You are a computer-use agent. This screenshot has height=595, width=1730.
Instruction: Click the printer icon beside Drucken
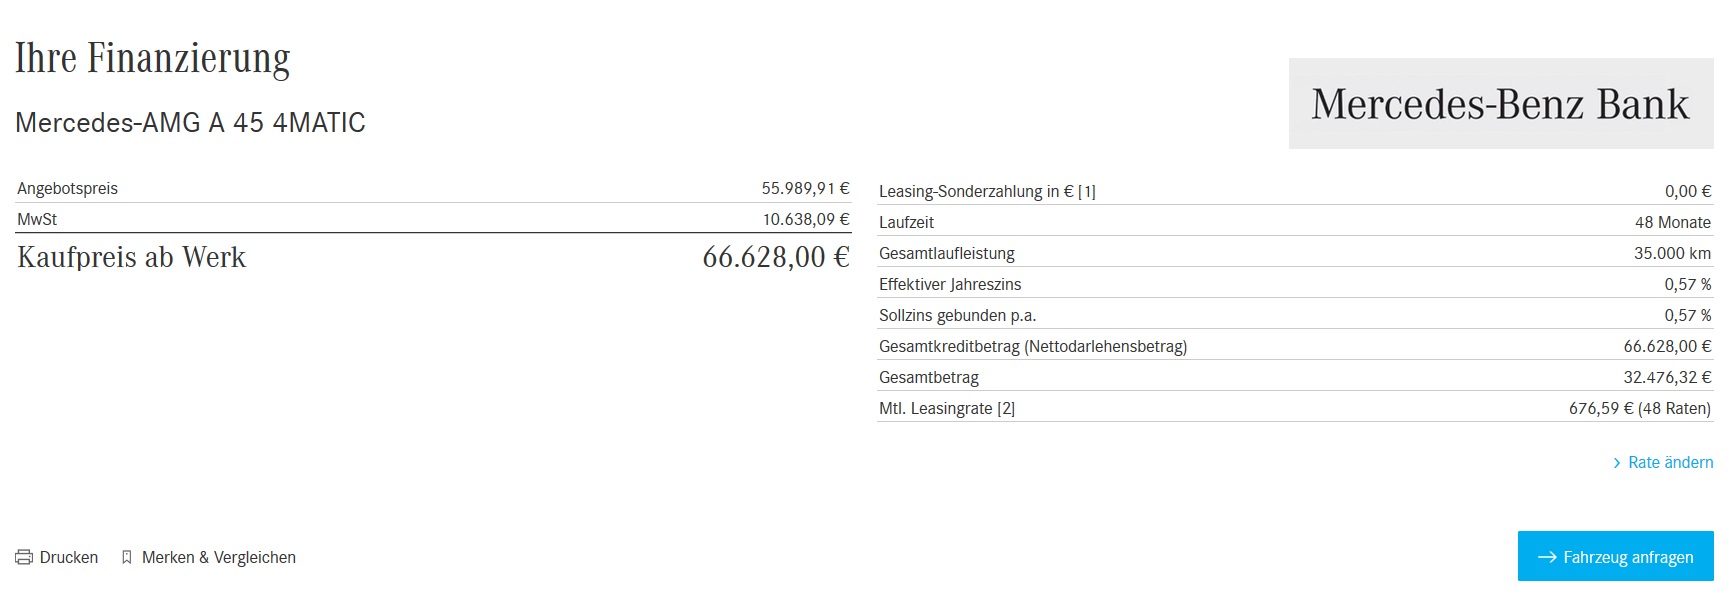tap(24, 558)
